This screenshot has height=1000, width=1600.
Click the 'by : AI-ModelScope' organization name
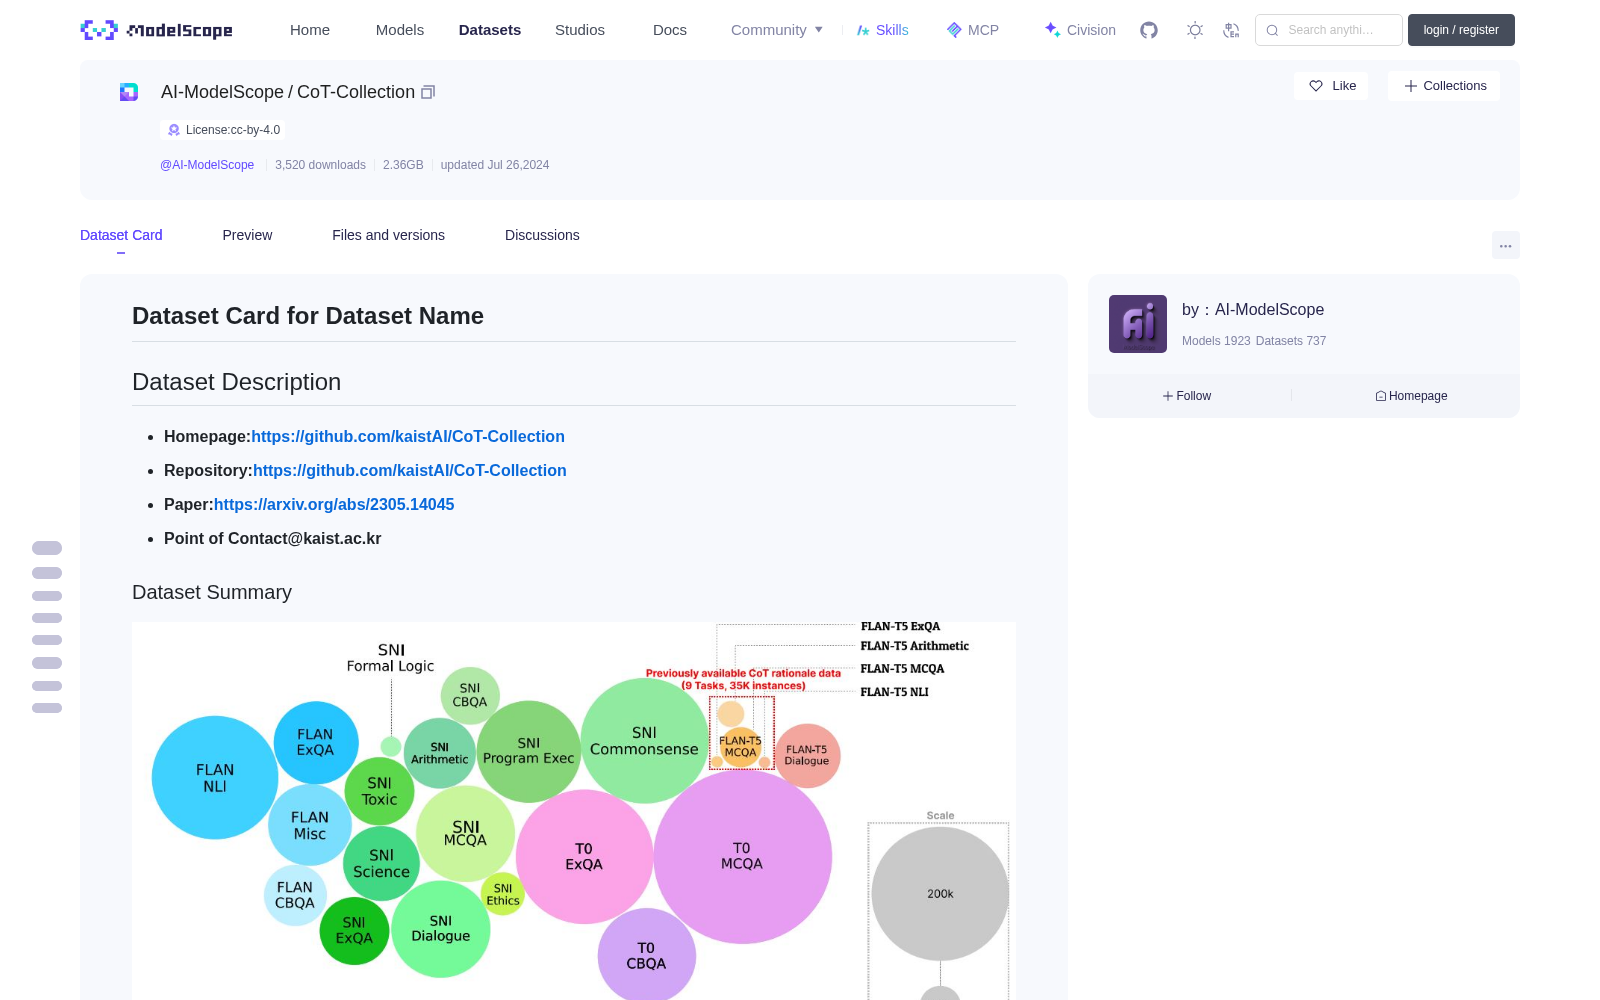point(1253,310)
